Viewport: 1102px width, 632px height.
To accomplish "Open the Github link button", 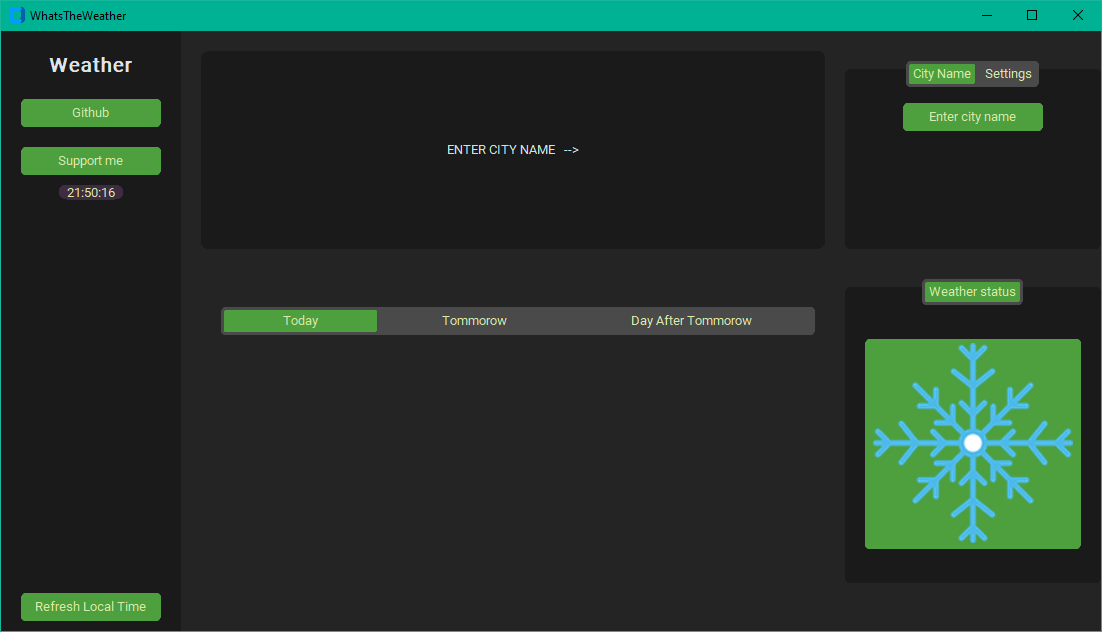I will [x=91, y=112].
